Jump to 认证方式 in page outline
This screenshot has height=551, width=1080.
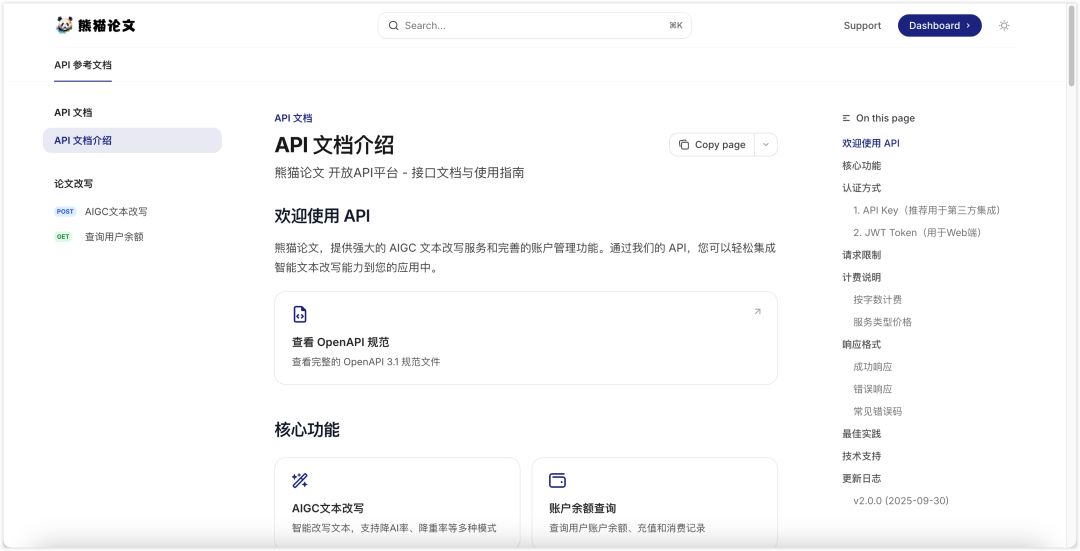tap(861, 188)
